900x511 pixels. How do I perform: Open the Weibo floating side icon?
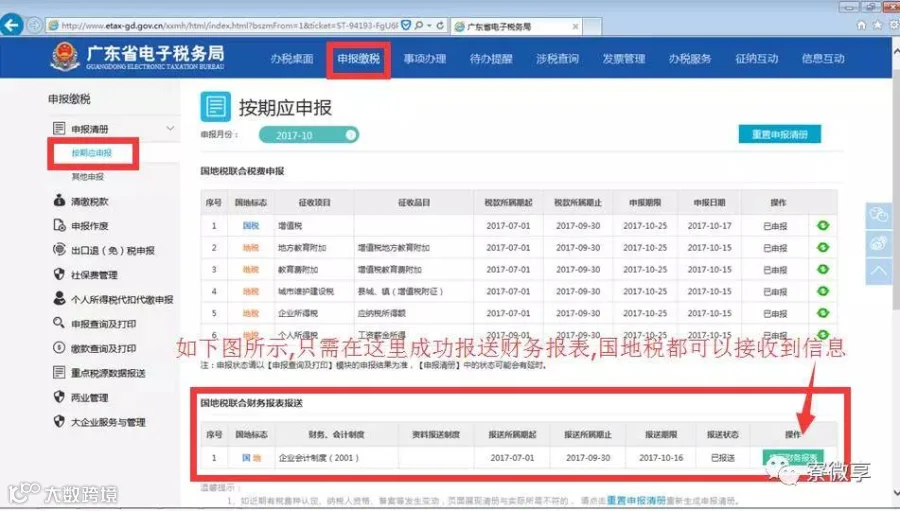879,243
